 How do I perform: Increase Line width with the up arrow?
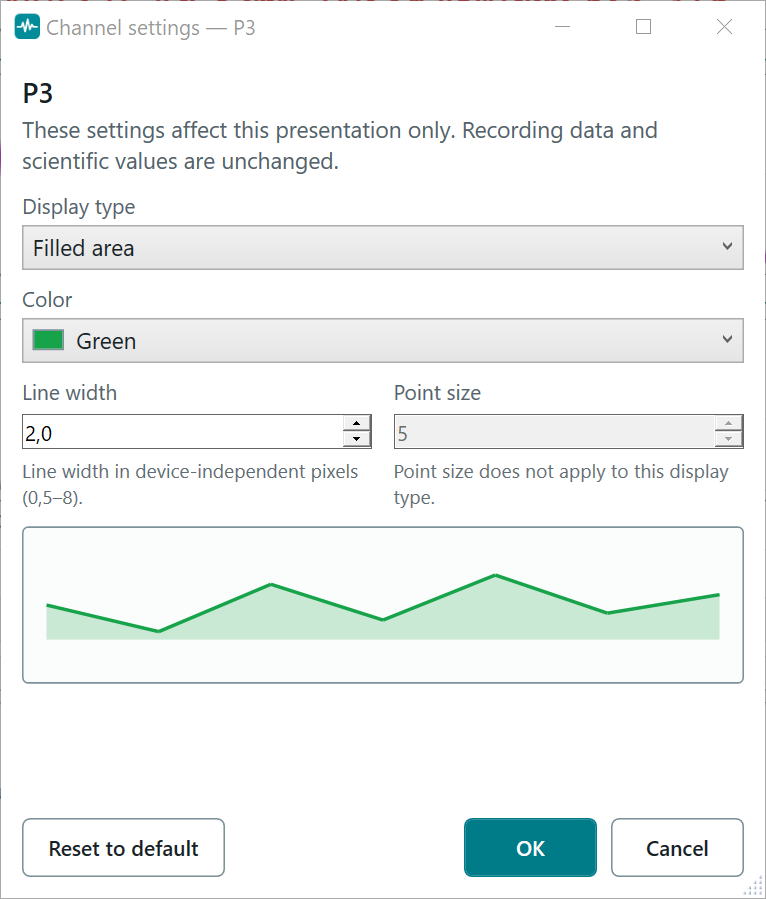[x=357, y=423]
